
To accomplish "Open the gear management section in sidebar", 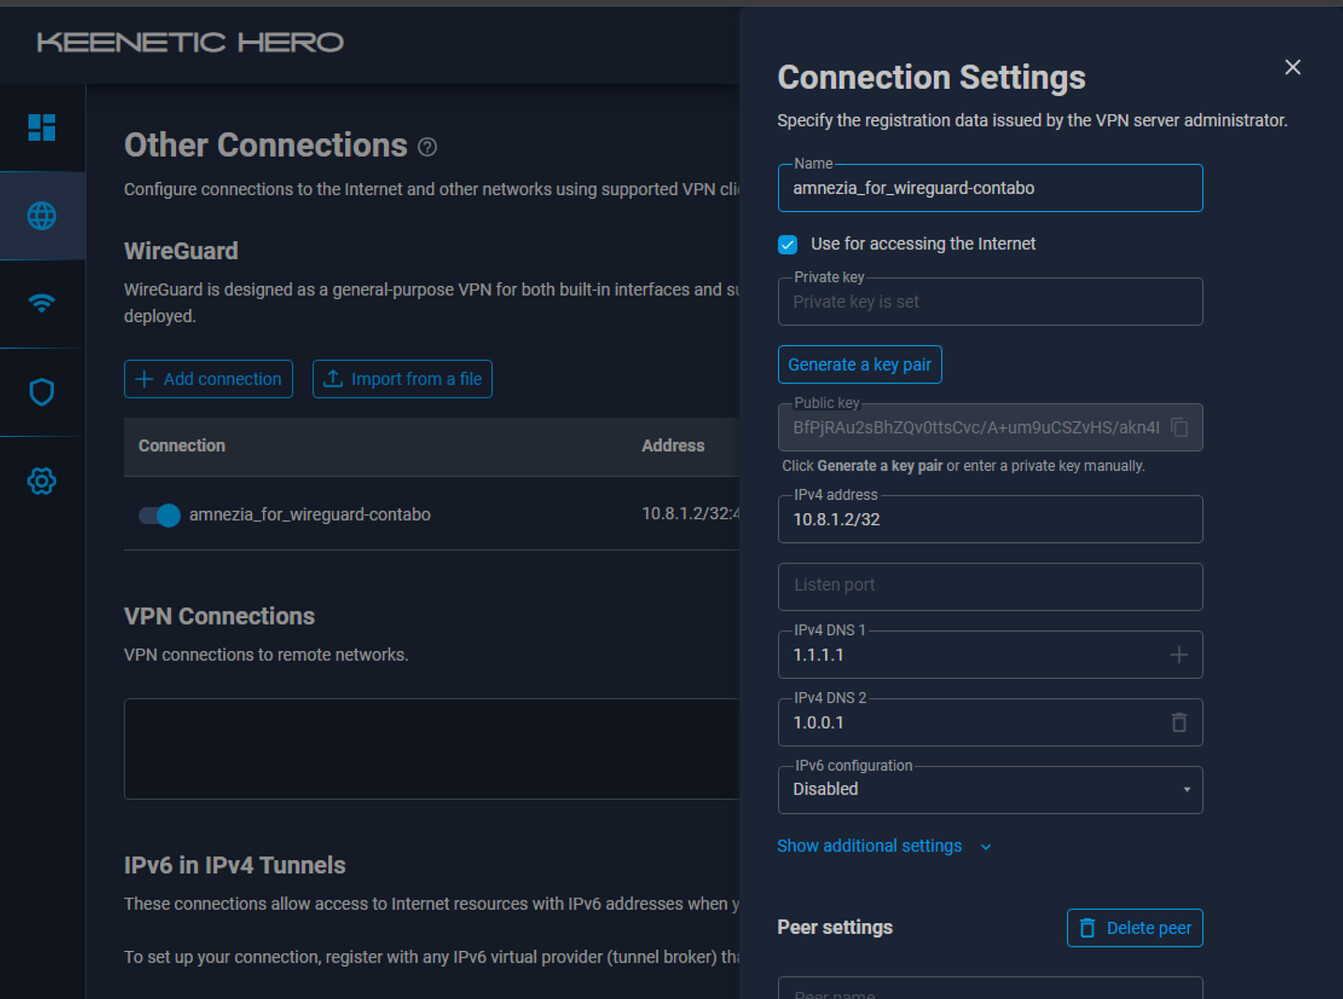I will pyautogui.click(x=42, y=481).
